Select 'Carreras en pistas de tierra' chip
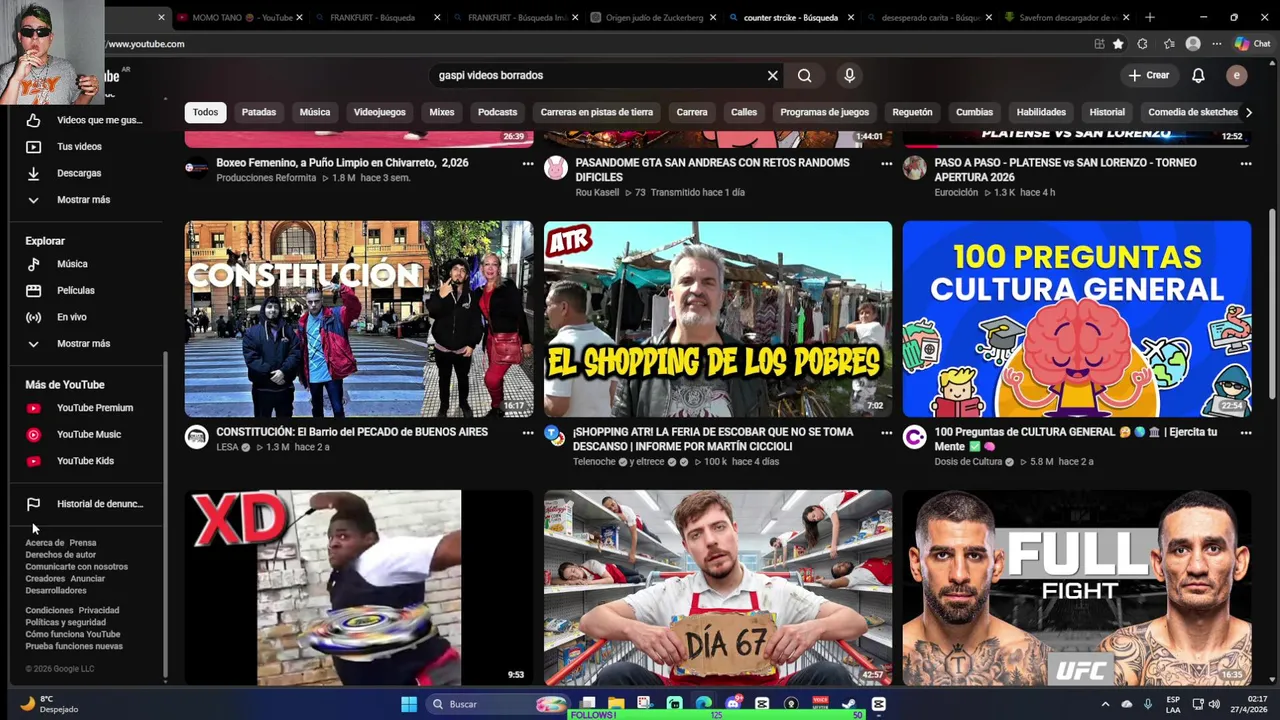This screenshot has width=1280, height=720. (x=596, y=112)
